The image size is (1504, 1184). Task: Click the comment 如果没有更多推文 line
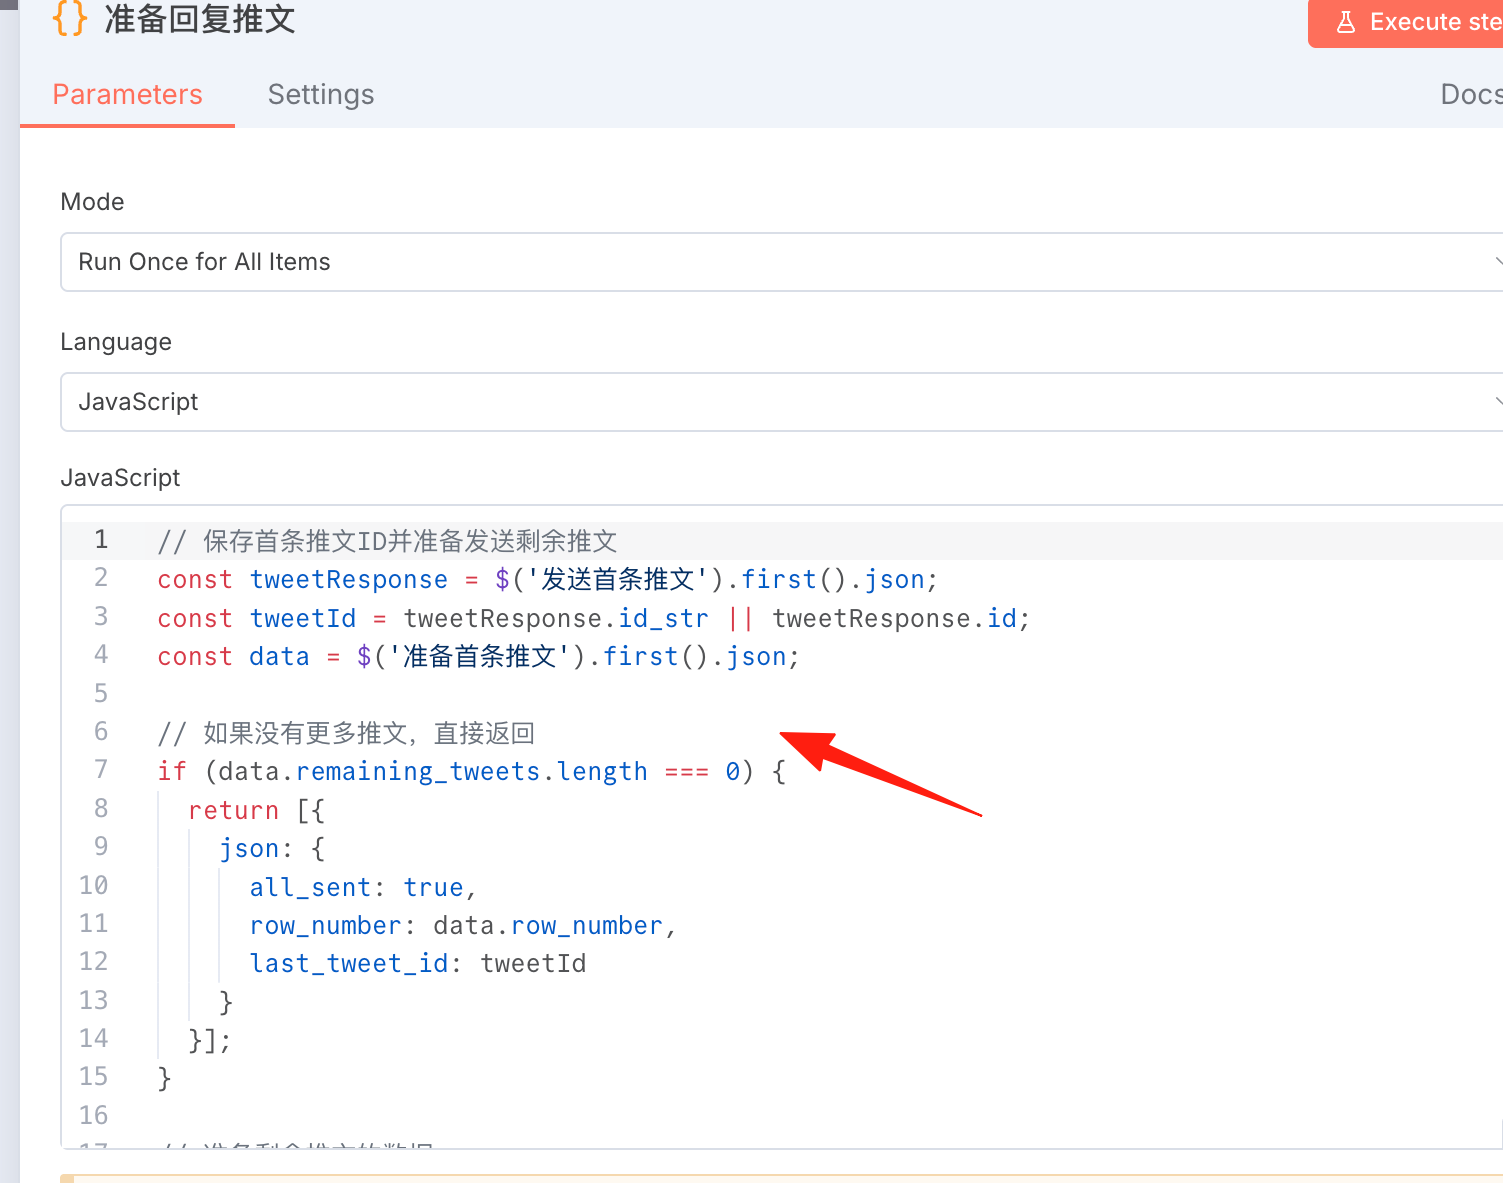point(346,733)
